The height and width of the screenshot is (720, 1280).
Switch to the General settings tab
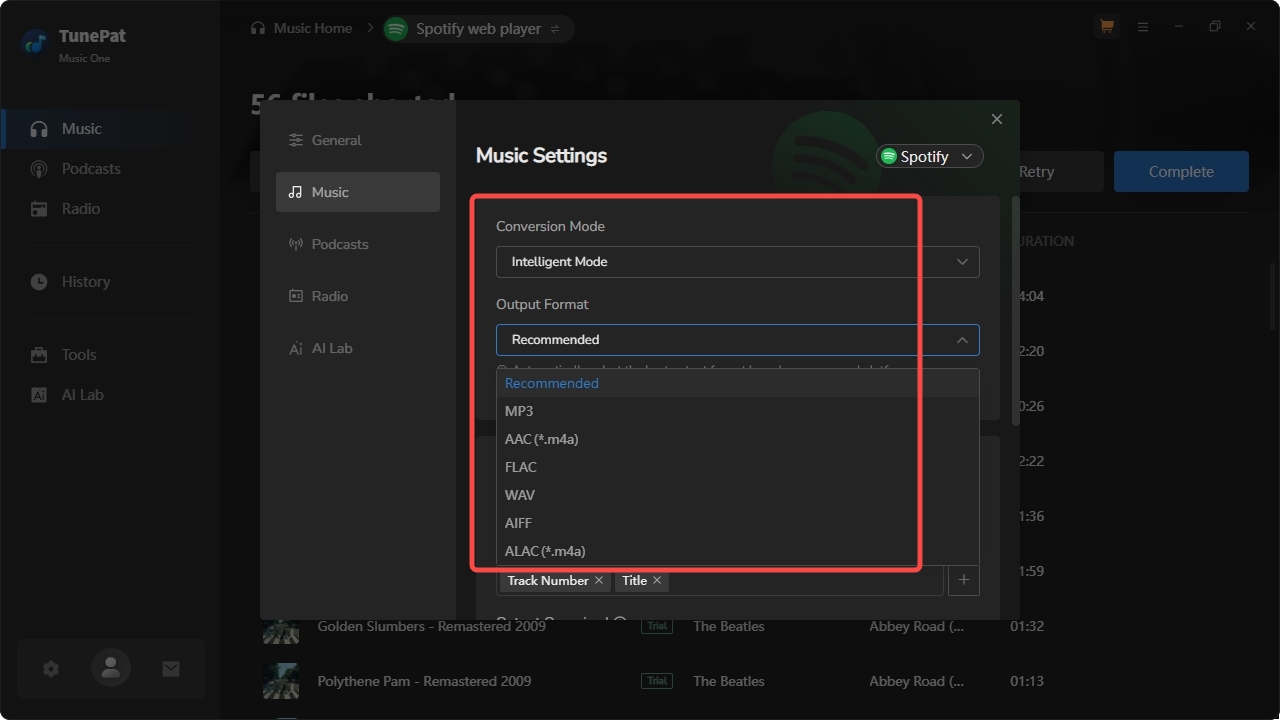click(x=337, y=140)
